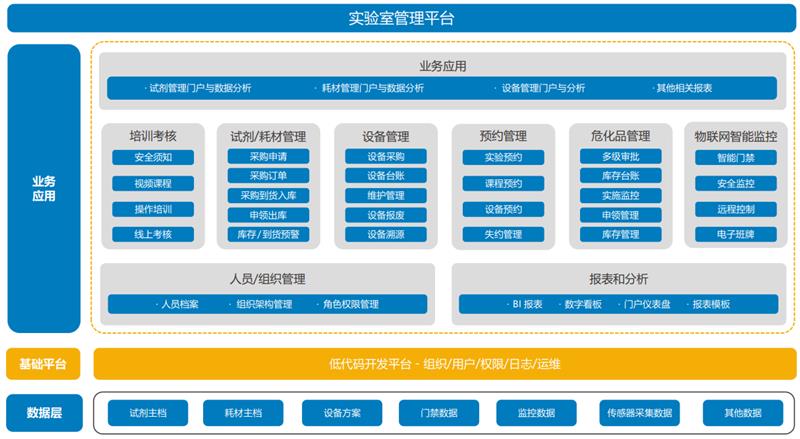Select 采购申请 under 试剂/耗材管理
The height and width of the screenshot is (439, 800).
[x=269, y=157]
